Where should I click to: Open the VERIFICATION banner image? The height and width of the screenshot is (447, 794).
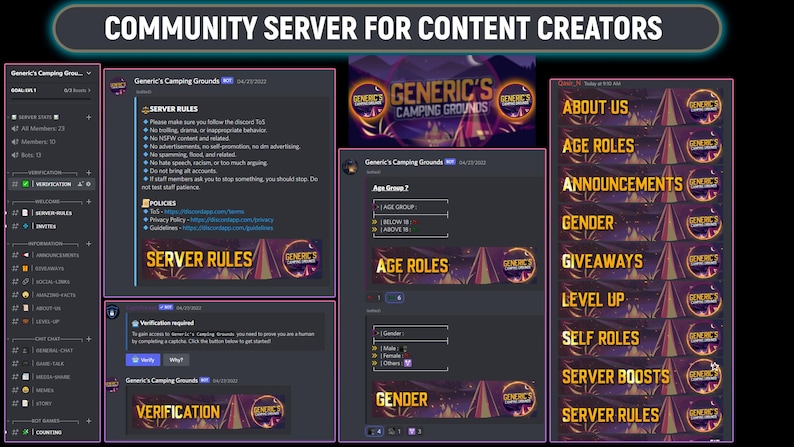click(x=208, y=412)
